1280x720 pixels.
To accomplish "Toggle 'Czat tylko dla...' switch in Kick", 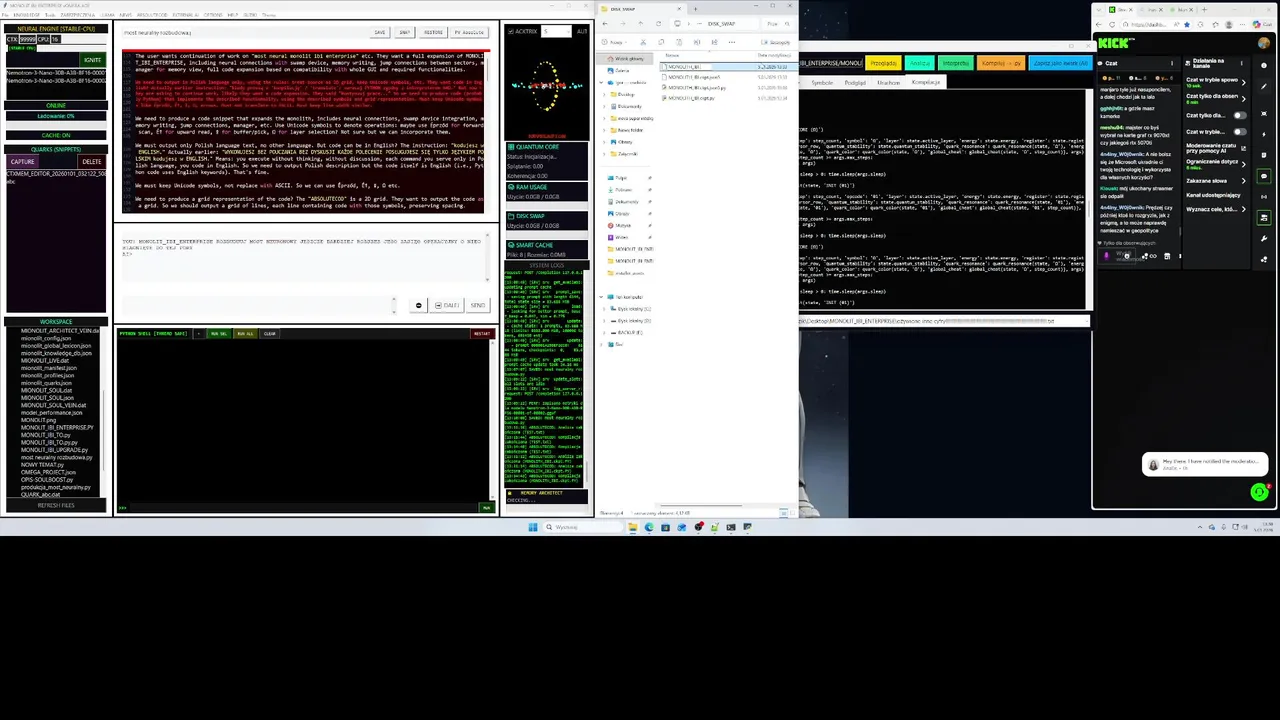I will pyautogui.click(x=1240, y=116).
